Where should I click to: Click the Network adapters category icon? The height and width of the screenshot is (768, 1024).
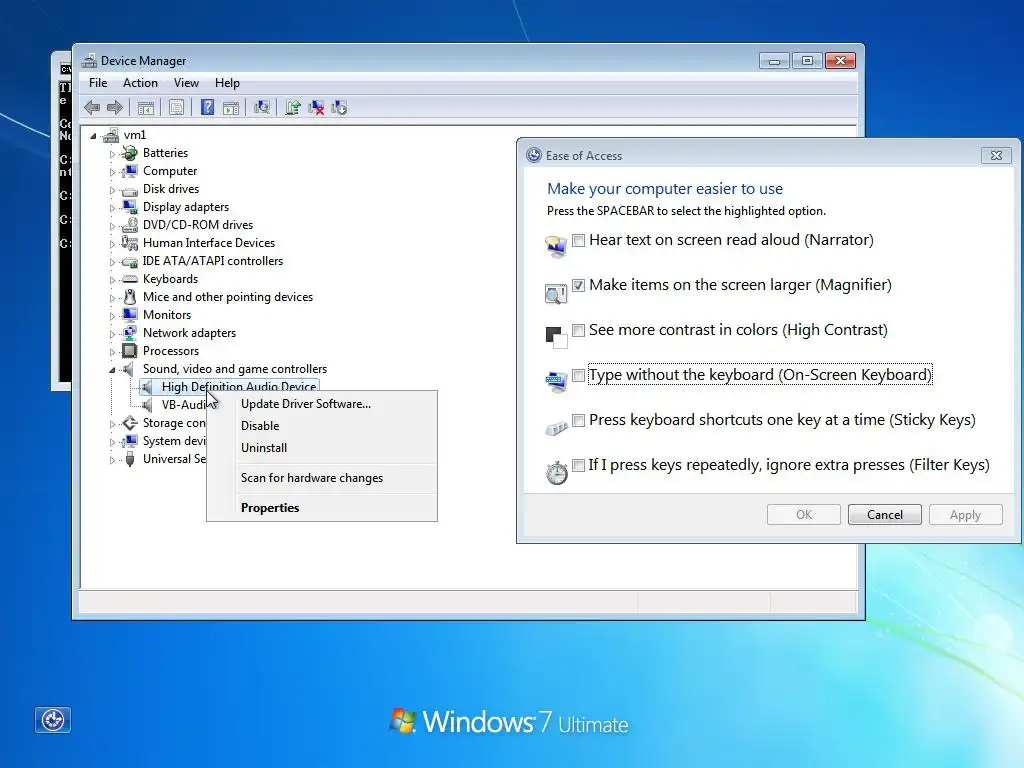pos(130,333)
